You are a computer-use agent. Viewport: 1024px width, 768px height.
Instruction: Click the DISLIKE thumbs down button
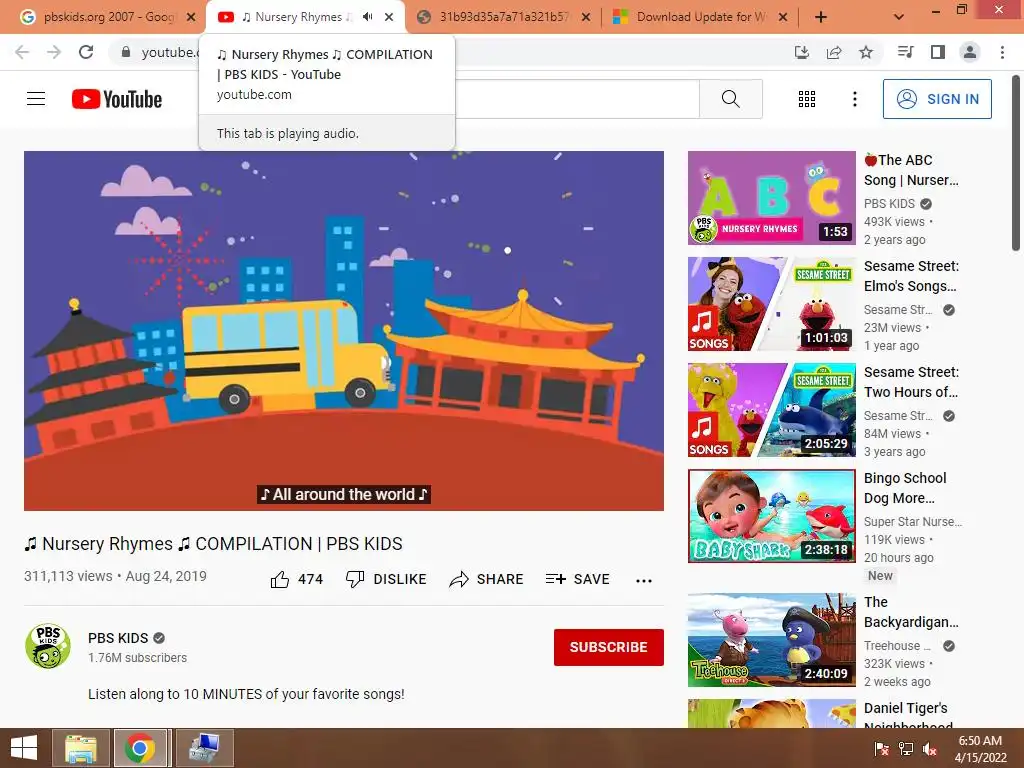click(386, 579)
